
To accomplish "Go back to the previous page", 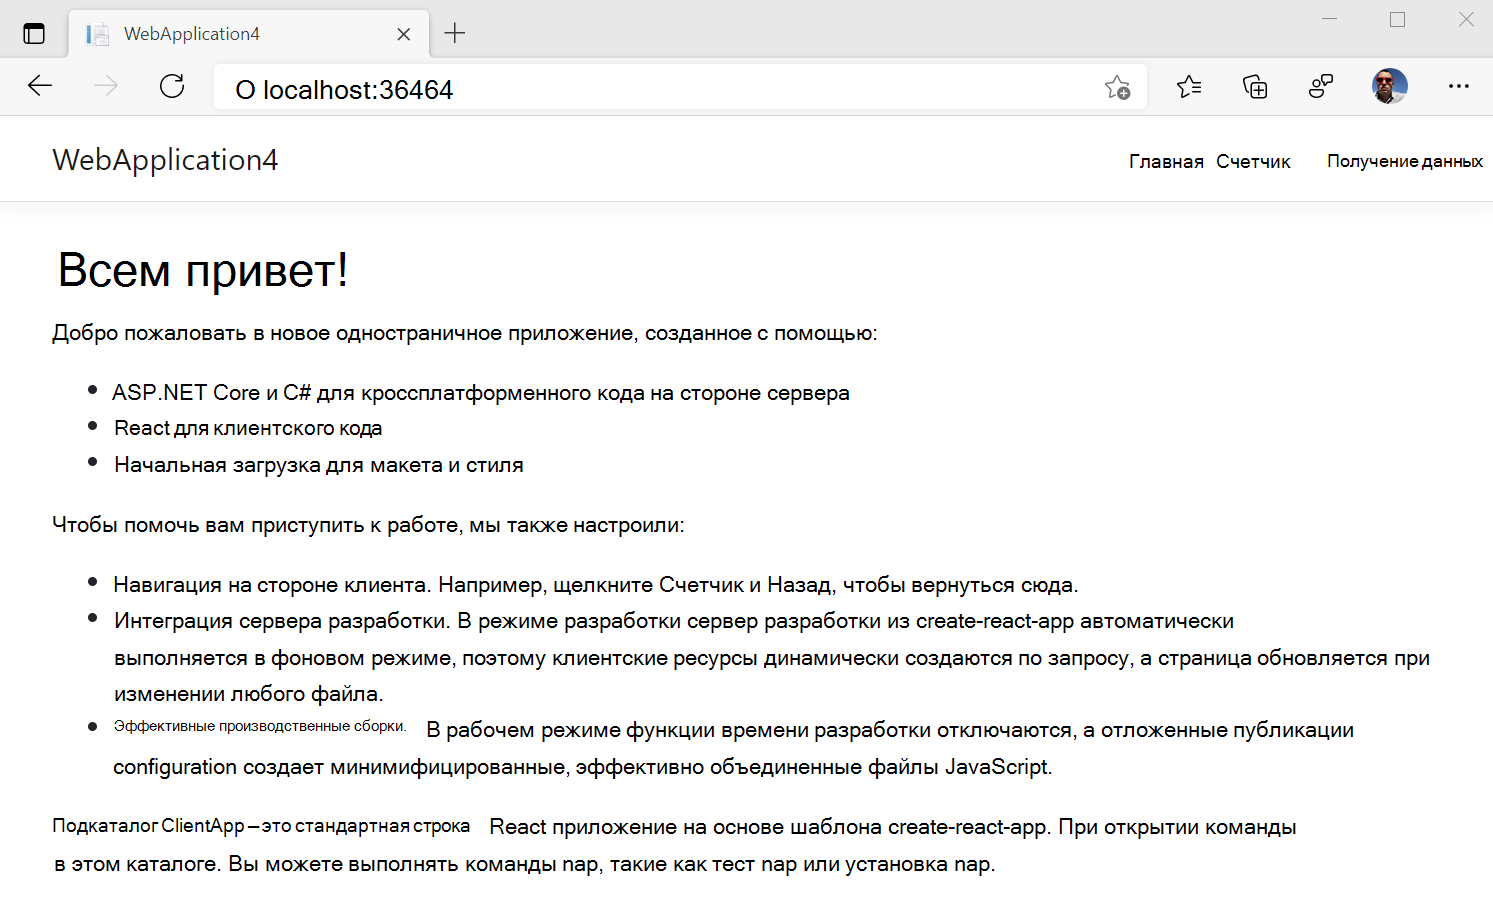I will pos(40,86).
